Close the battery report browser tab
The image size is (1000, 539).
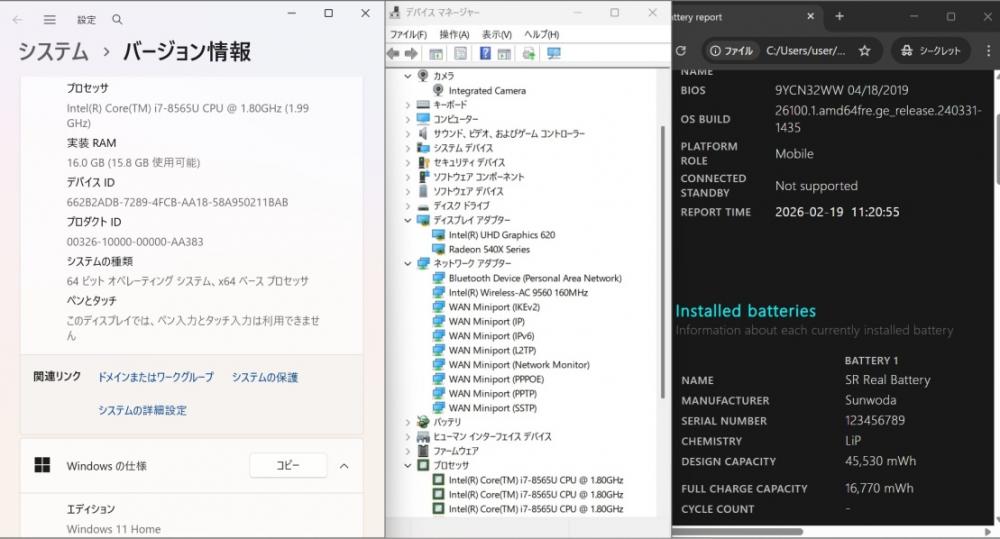point(811,17)
